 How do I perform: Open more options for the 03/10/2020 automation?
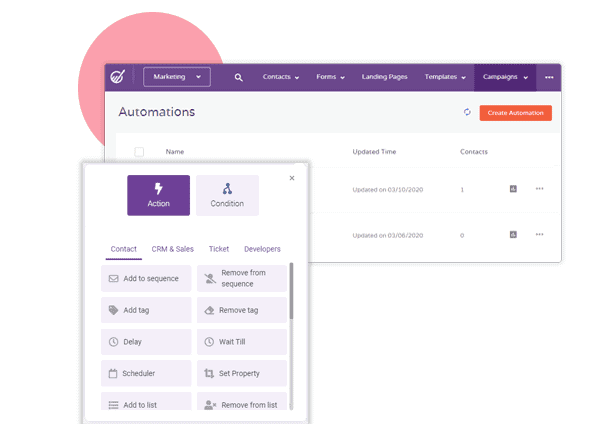click(539, 189)
